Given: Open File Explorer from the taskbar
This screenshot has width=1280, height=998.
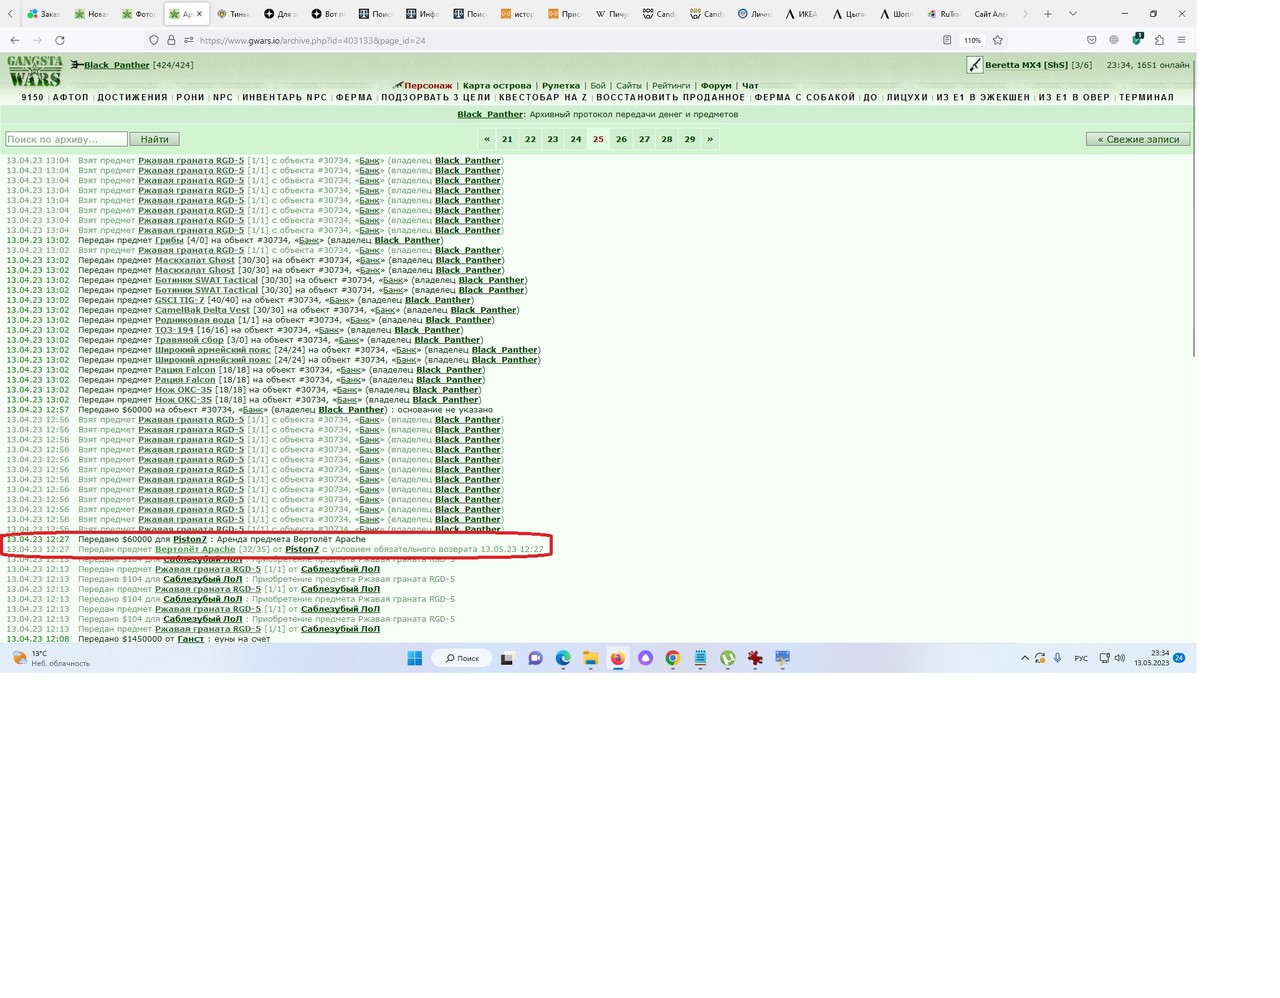Looking at the screenshot, I should pyautogui.click(x=591, y=658).
